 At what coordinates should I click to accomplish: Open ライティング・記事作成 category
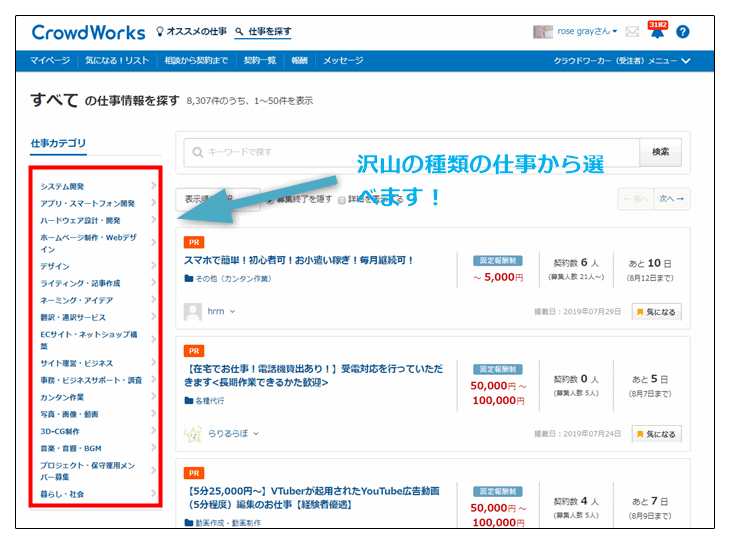pos(80,283)
